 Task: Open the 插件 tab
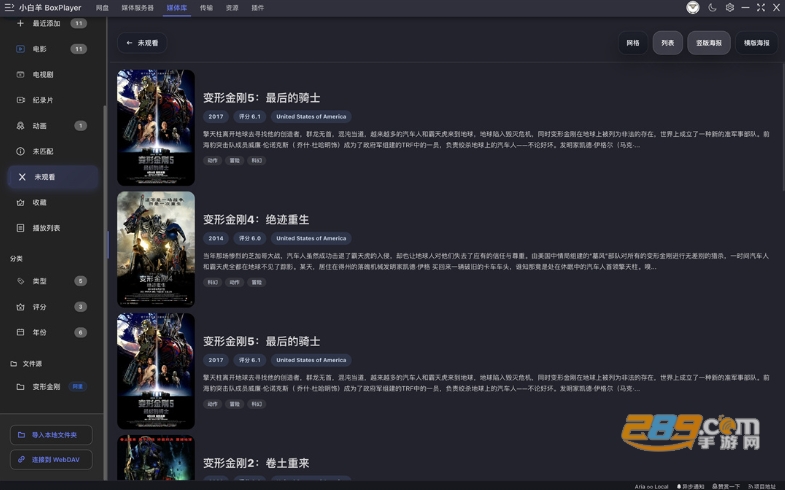pyautogui.click(x=258, y=8)
